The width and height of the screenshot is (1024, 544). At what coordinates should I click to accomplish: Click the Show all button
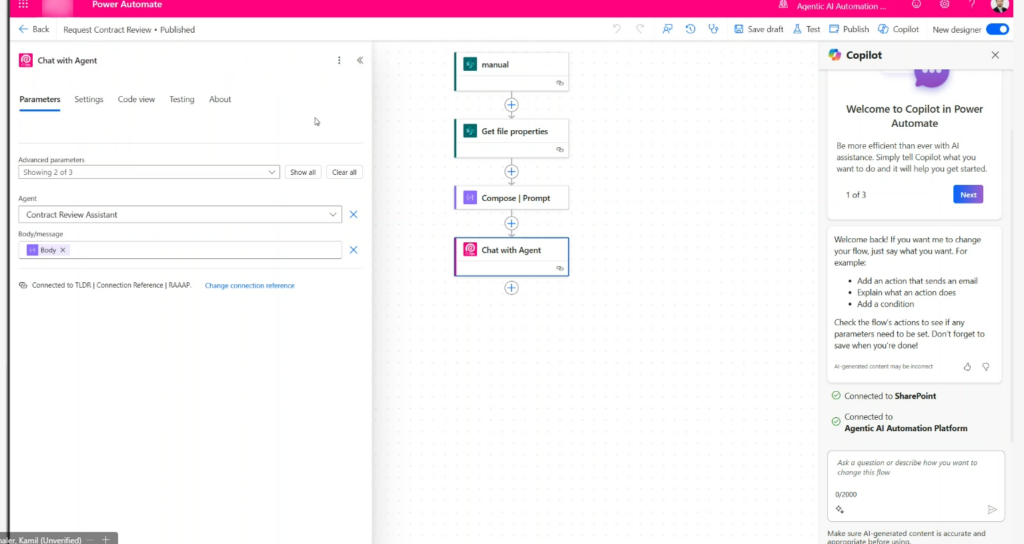303,172
